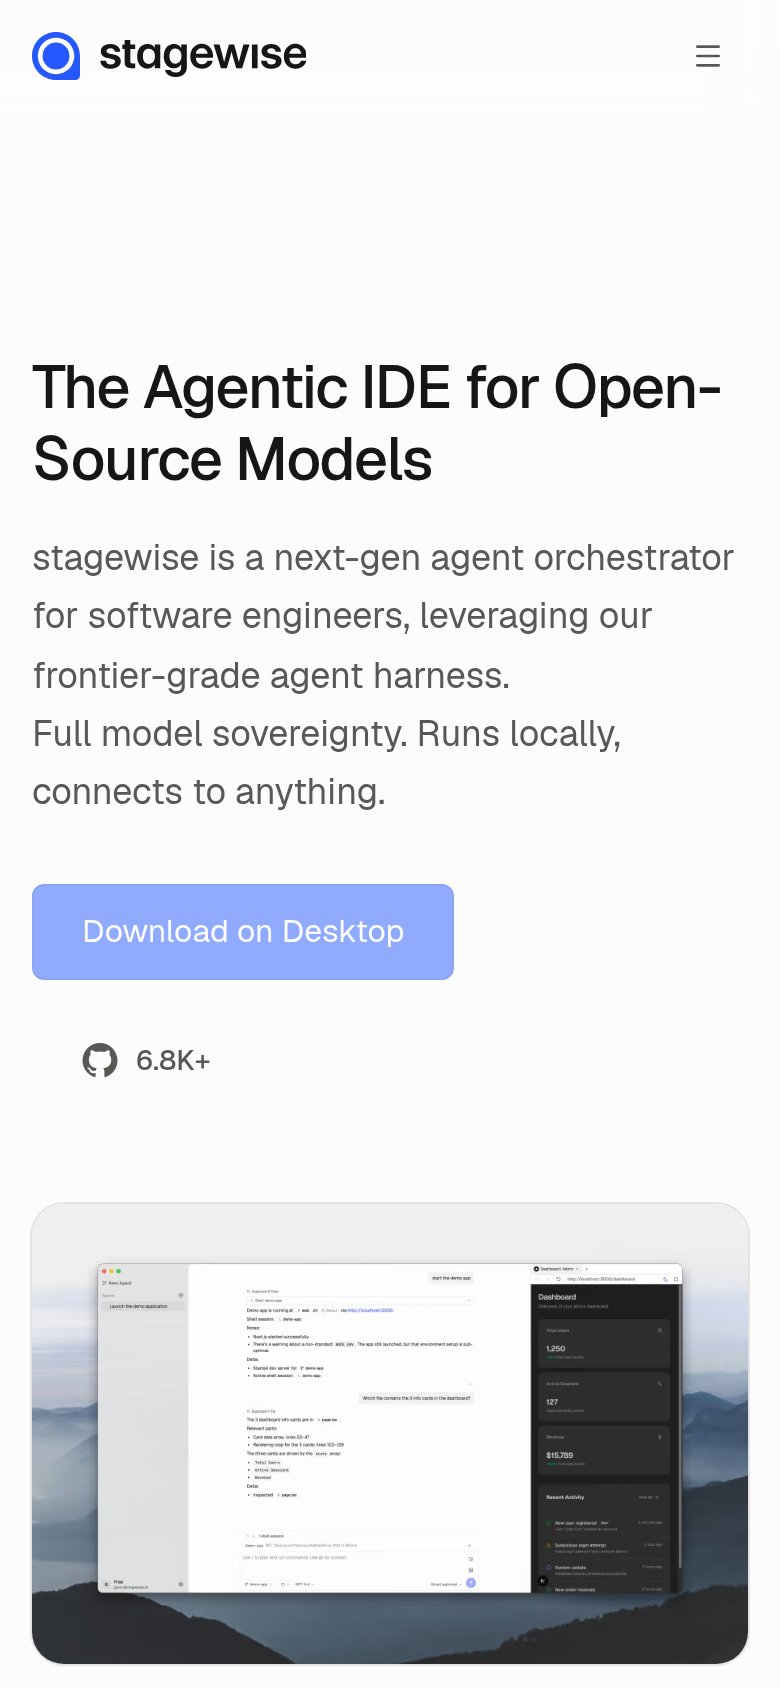Open the GitHub icon link
This screenshot has height=1688, width=780.
(100, 1061)
